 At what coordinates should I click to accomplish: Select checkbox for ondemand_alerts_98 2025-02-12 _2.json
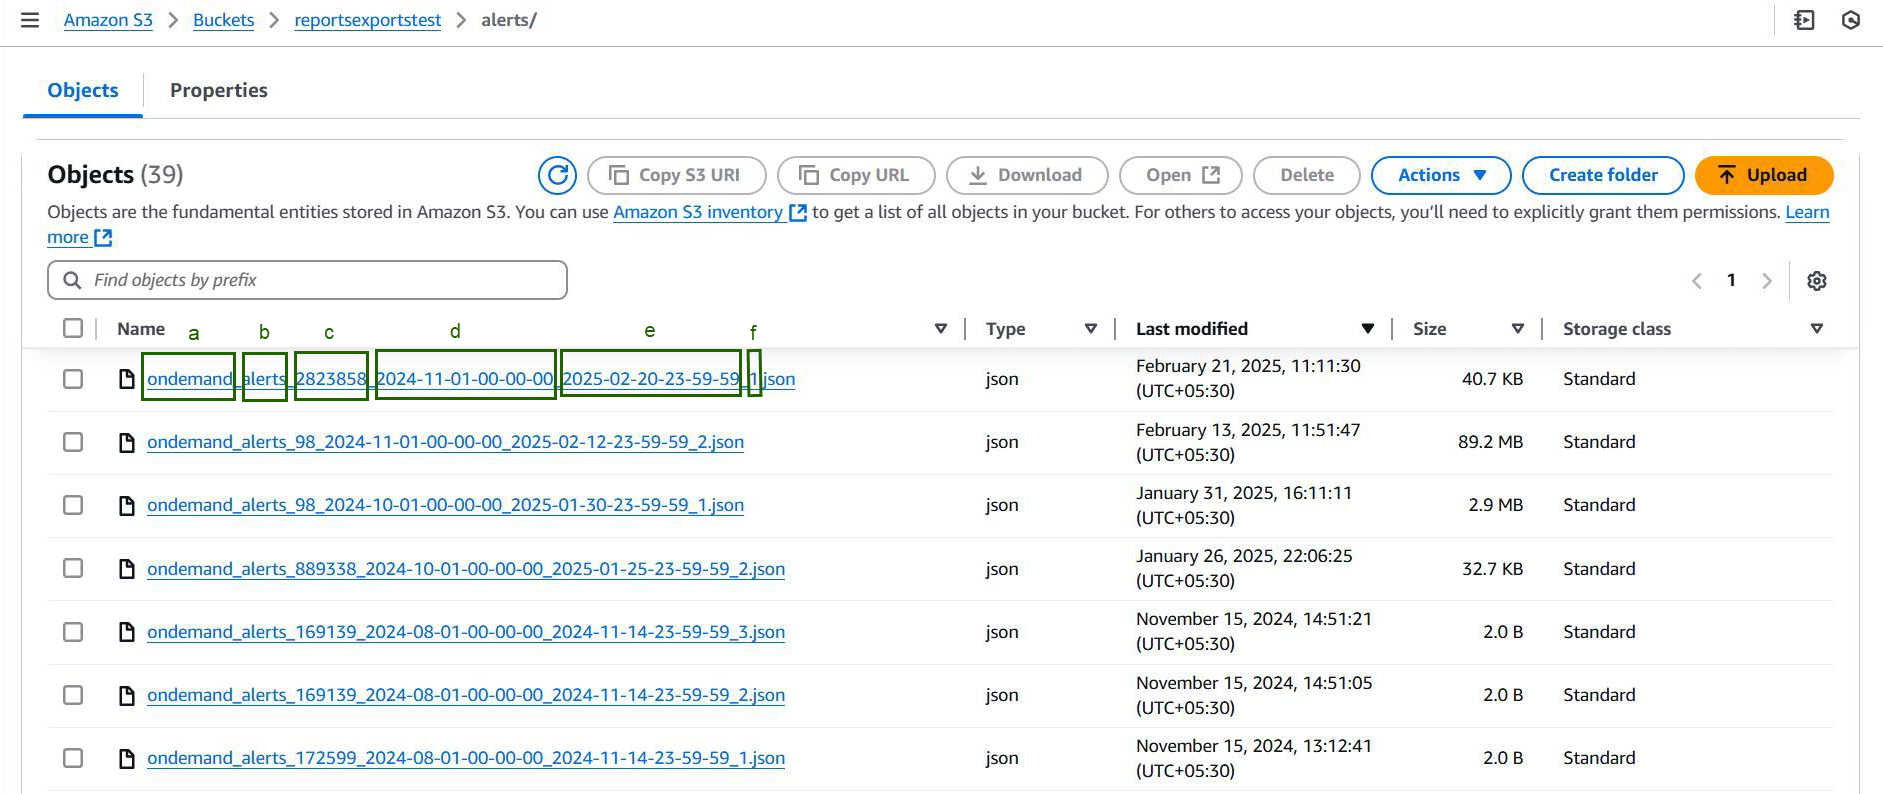[x=73, y=442]
